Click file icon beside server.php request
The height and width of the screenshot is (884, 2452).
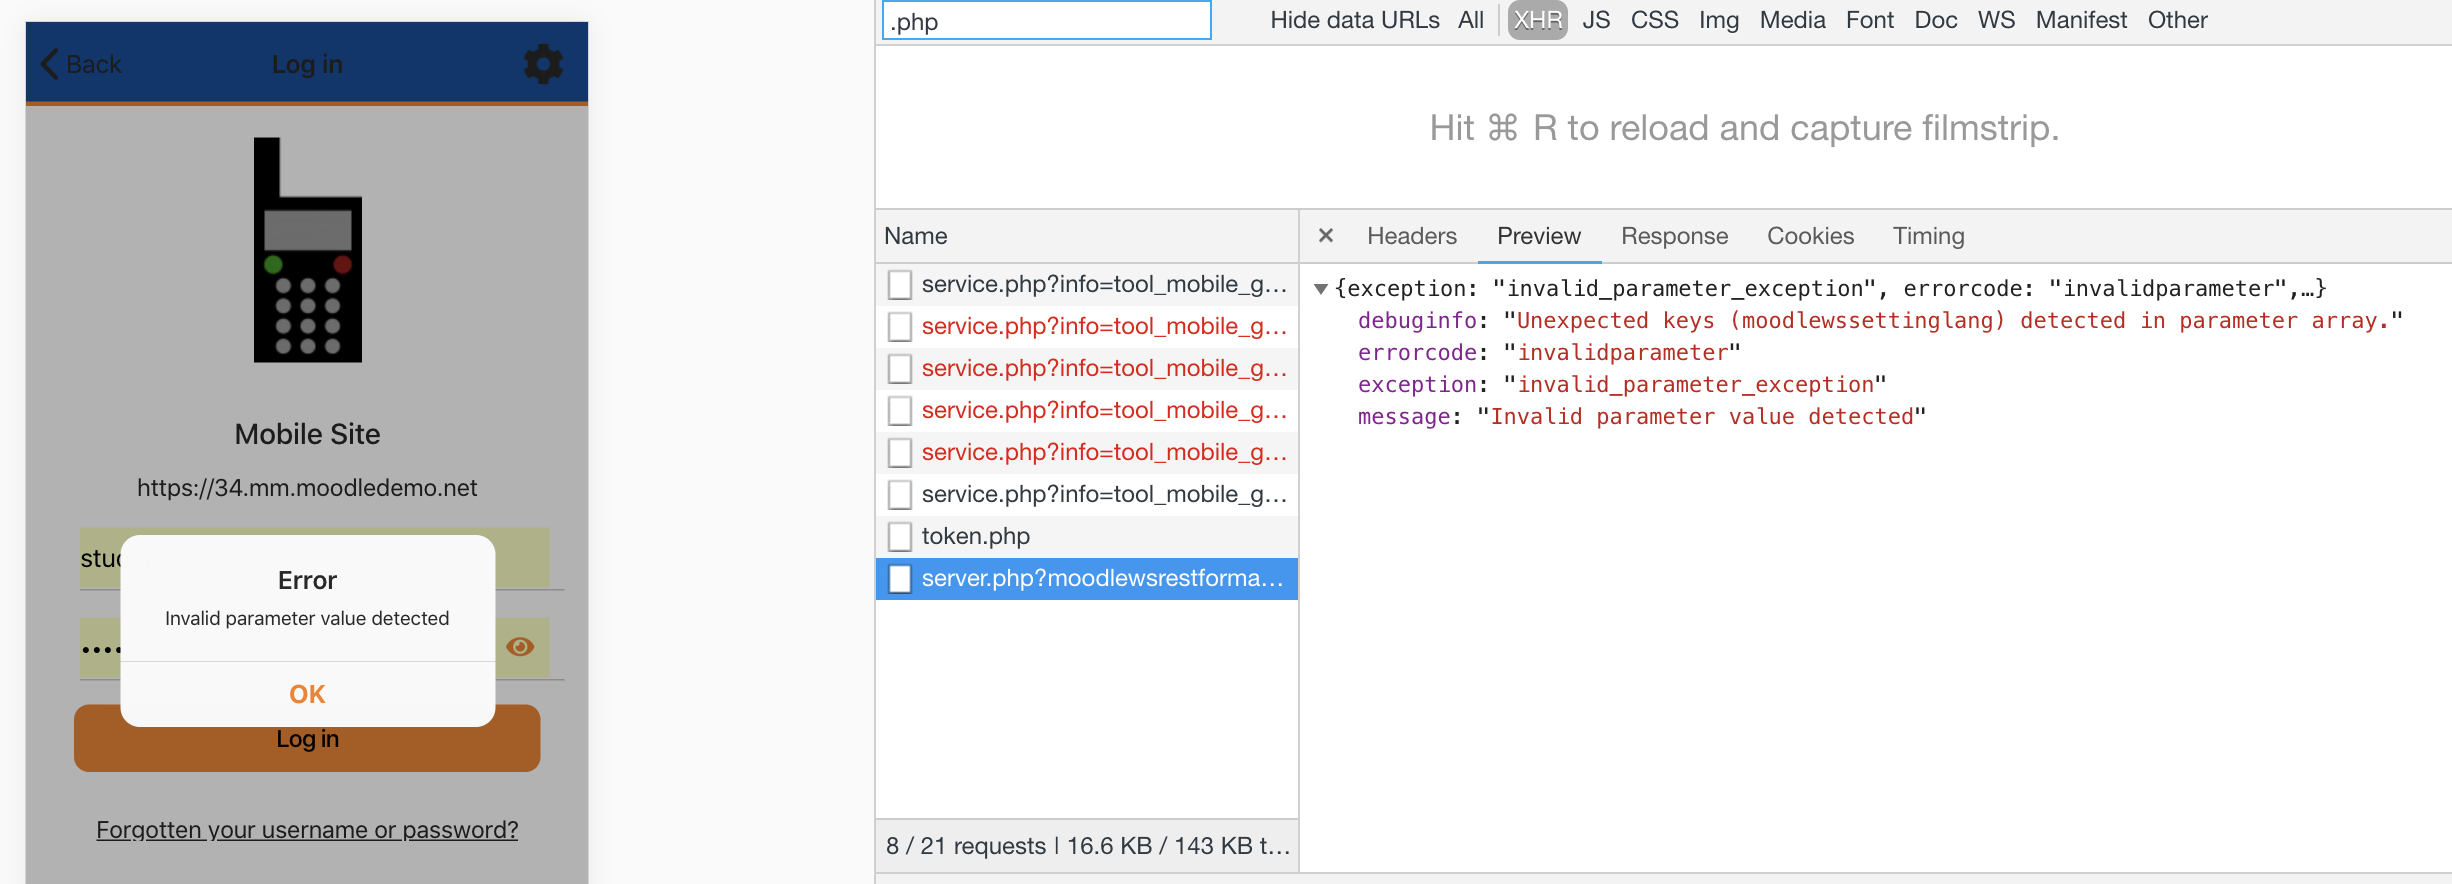900,579
